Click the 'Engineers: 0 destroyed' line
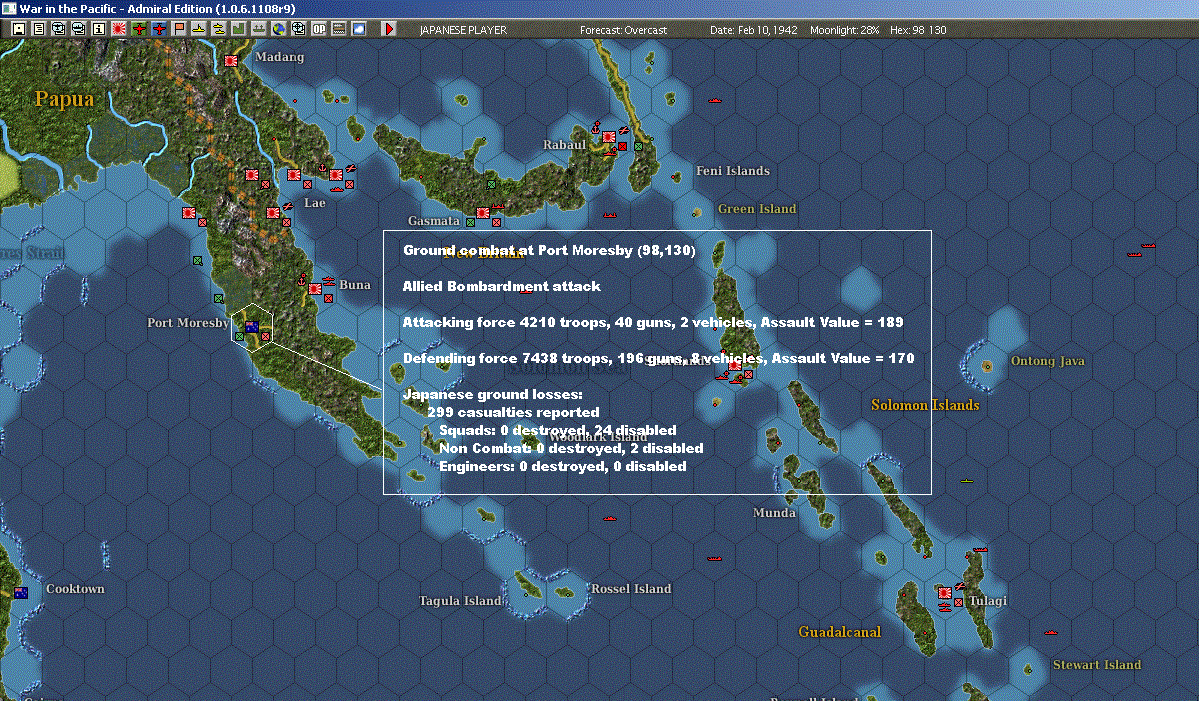This screenshot has width=1199, height=701. (563, 466)
